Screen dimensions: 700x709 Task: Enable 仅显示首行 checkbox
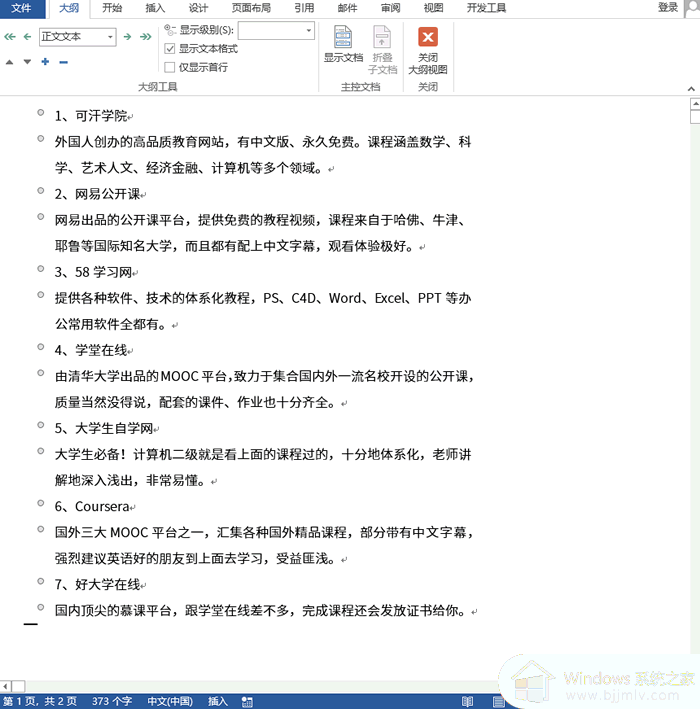coord(170,67)
